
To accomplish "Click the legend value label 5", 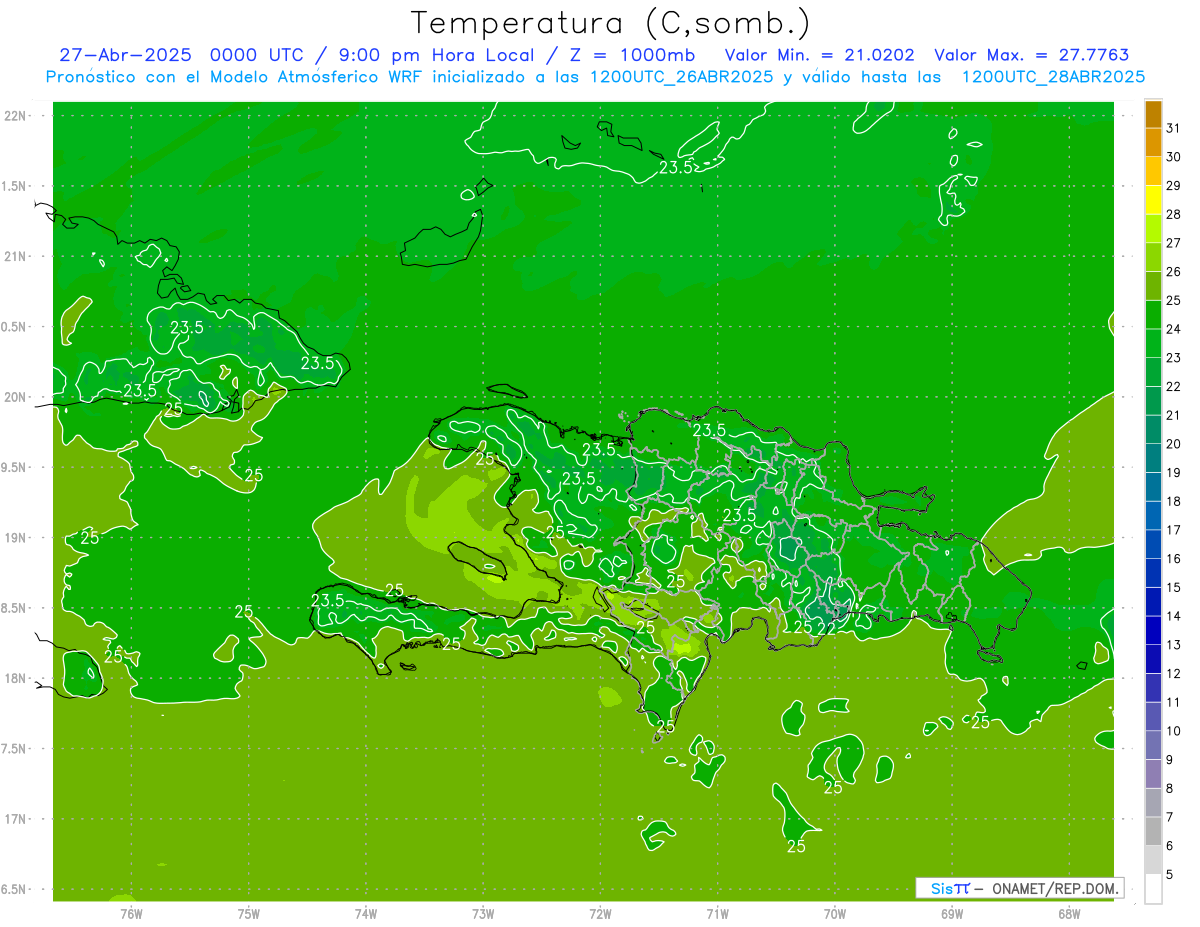I will point(1170,874).
